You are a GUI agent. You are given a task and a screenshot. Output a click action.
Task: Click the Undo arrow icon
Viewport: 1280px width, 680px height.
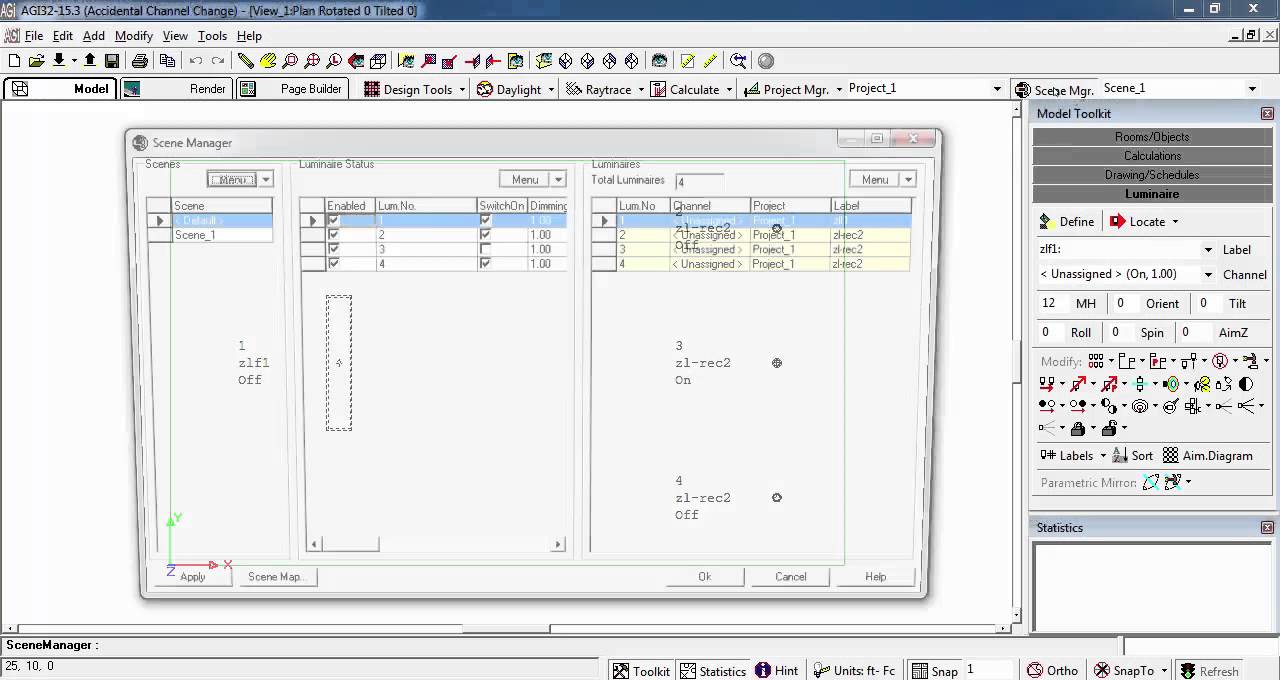click(196, 61)
